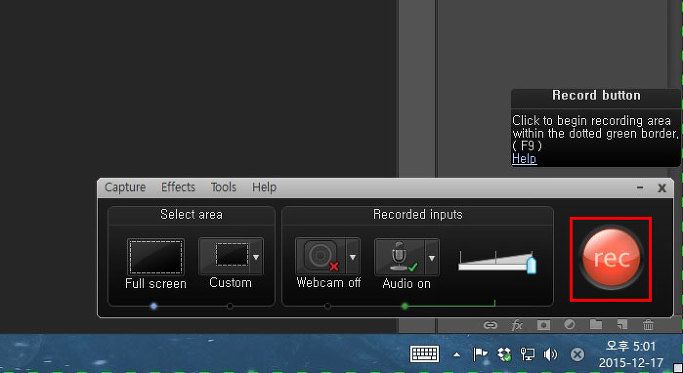
Task: Expand the webcam options dropdown arrow
Action: (353, 257)
